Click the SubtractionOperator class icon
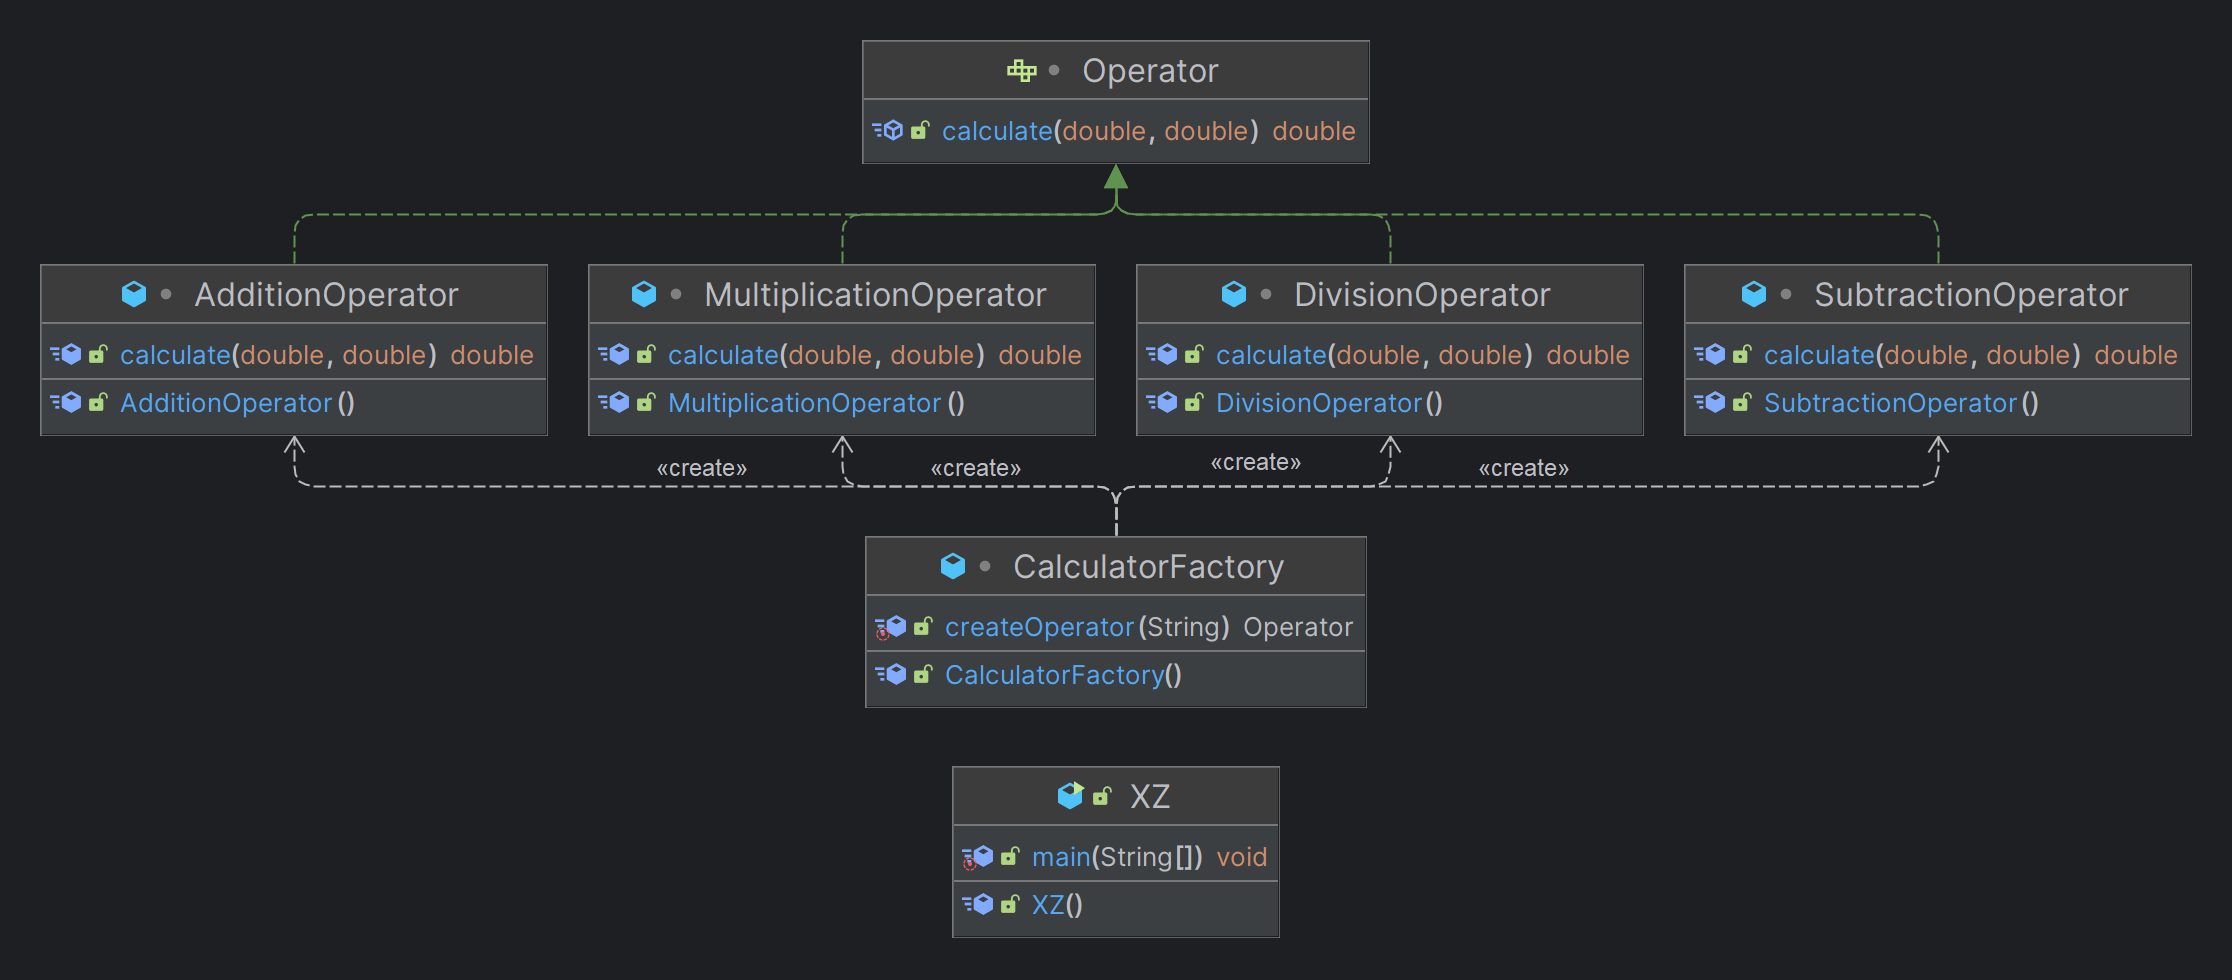2232x980 pixels. tap(1754, 294)
